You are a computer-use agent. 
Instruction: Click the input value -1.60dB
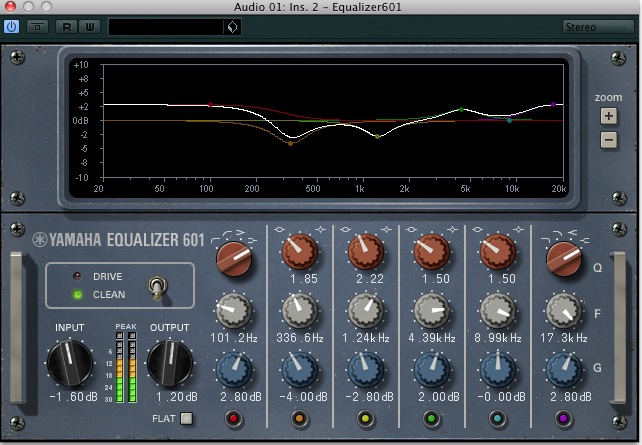coord(73,397)
